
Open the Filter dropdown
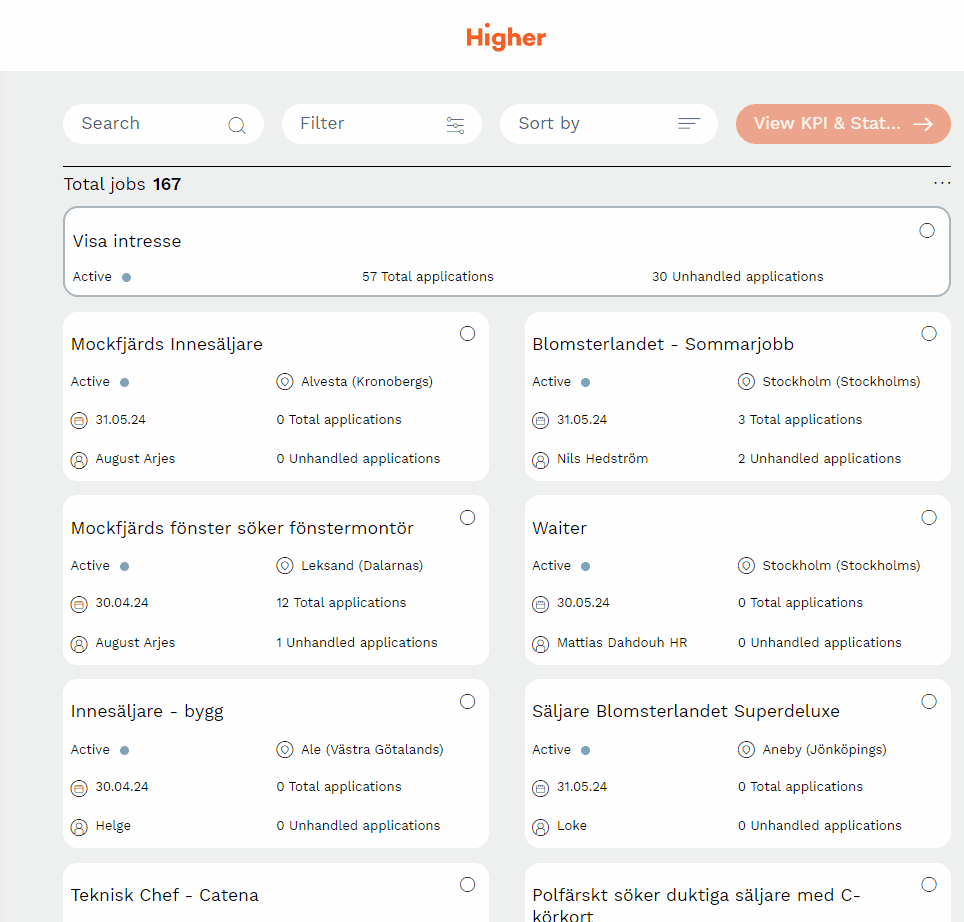click(x=381, y=124)
